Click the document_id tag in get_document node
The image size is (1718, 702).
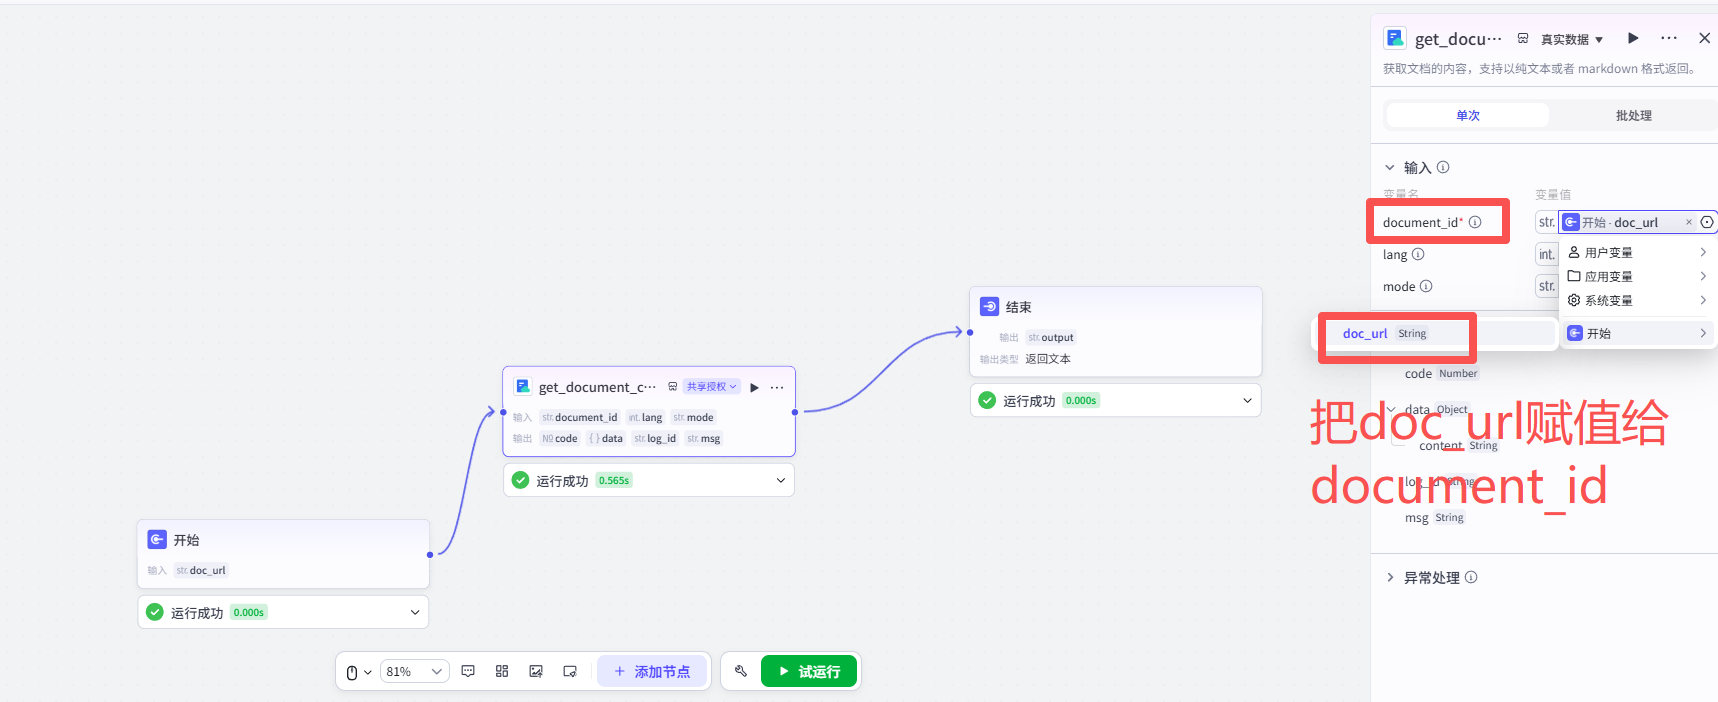coord(580,417)
